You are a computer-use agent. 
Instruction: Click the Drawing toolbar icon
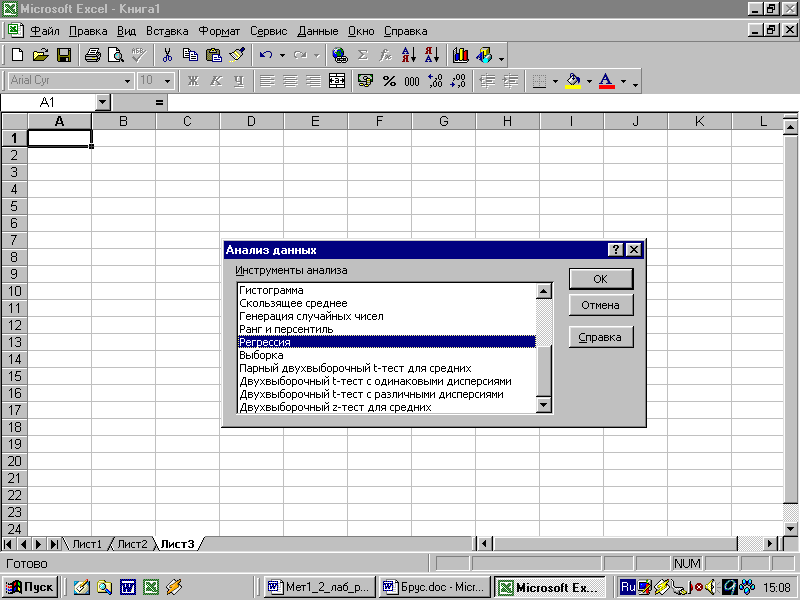coord(484,55)
